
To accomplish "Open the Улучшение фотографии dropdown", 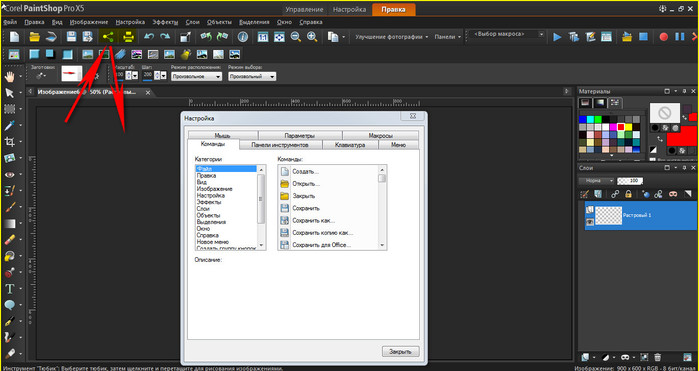I will tap(391, 37).
